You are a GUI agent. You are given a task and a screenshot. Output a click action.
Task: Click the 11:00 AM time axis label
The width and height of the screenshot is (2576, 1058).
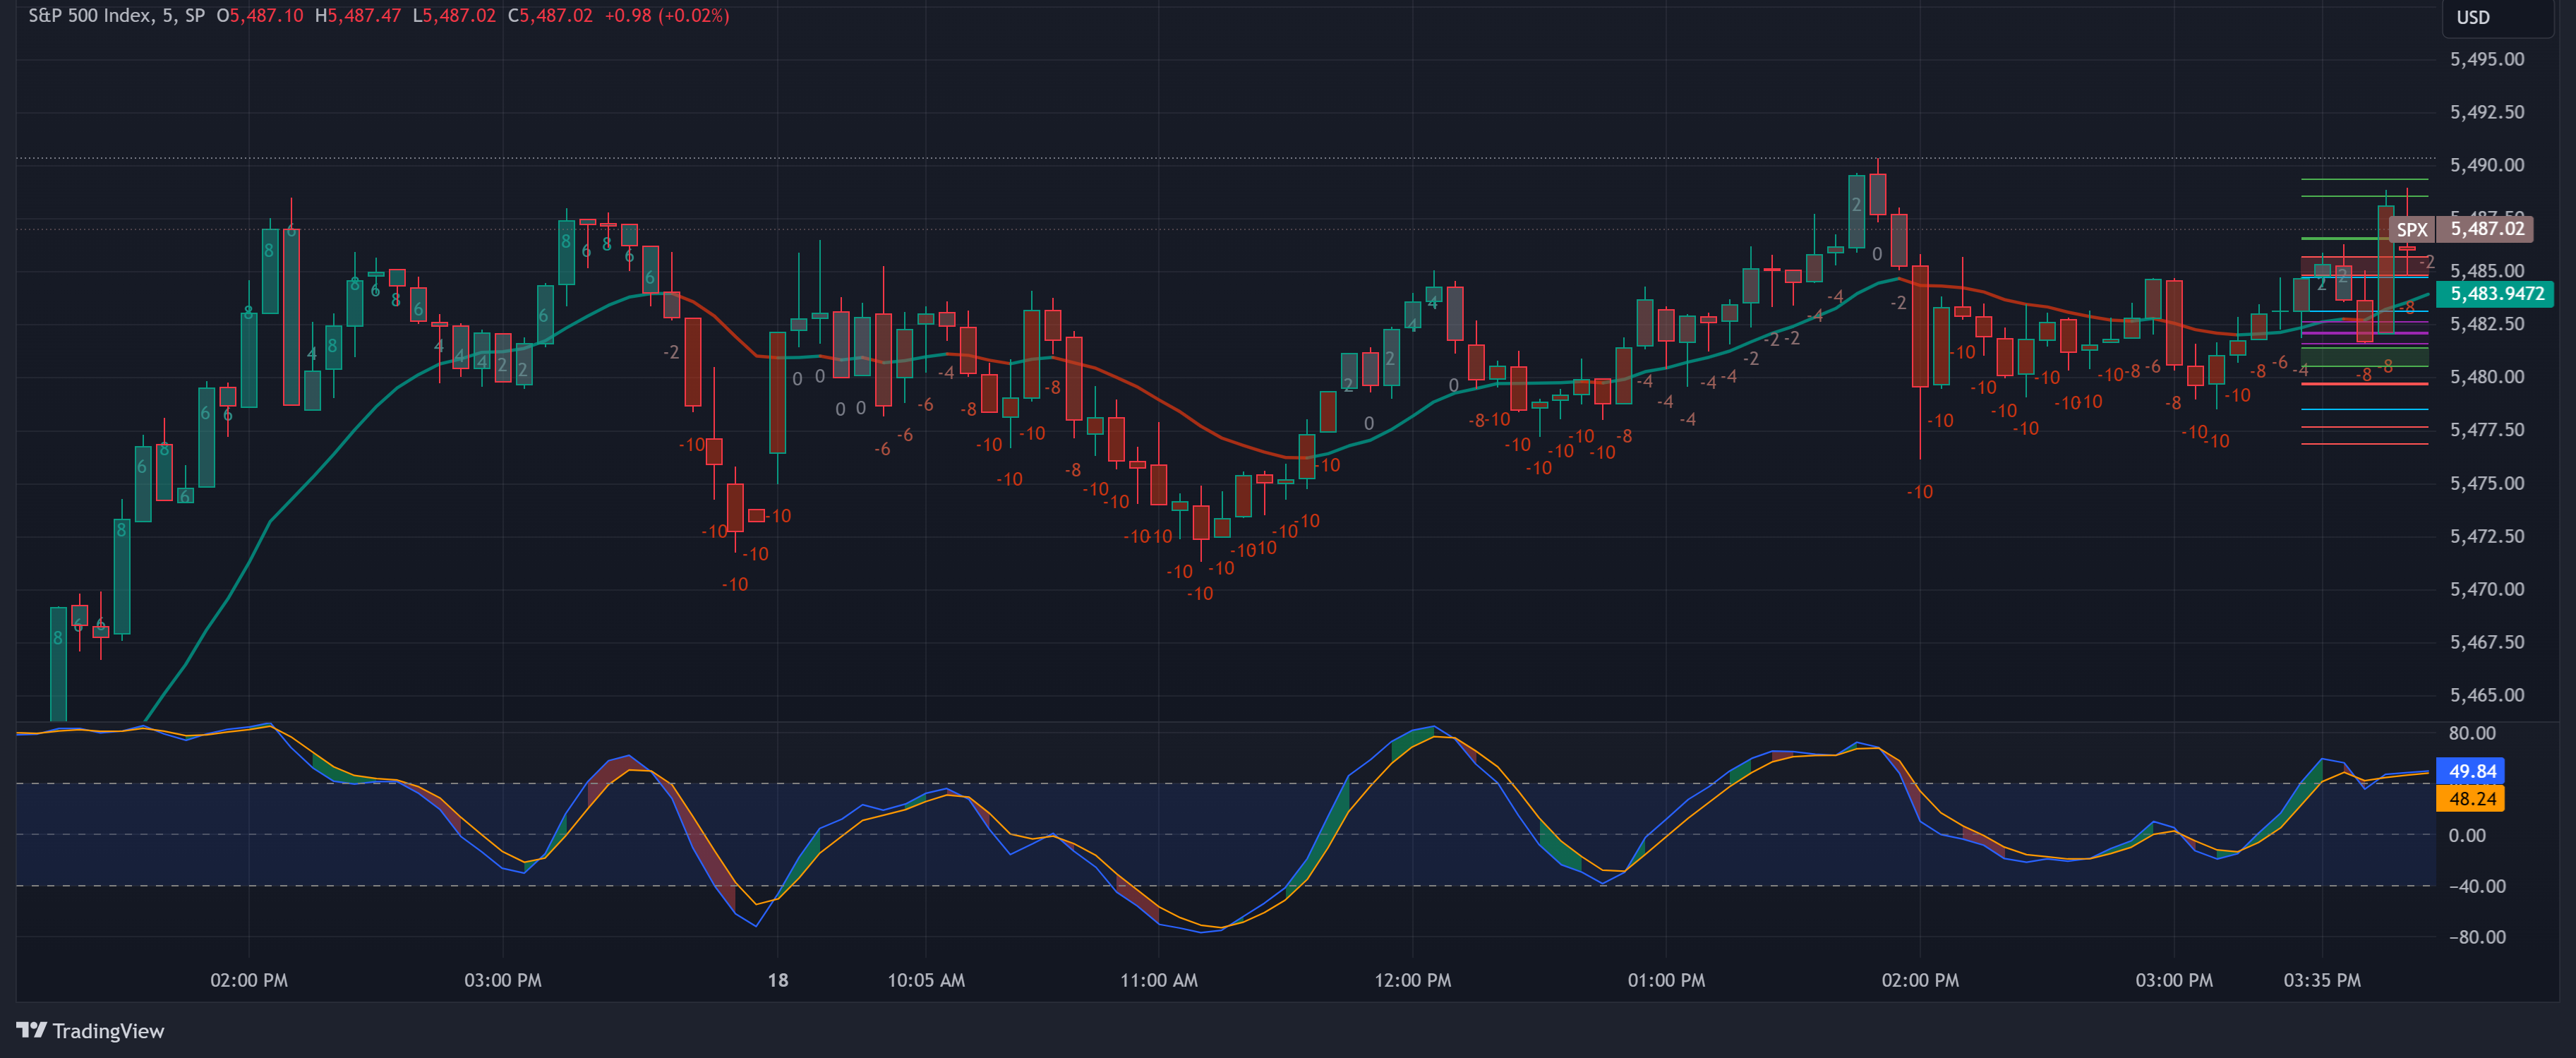pos(1159,980)
